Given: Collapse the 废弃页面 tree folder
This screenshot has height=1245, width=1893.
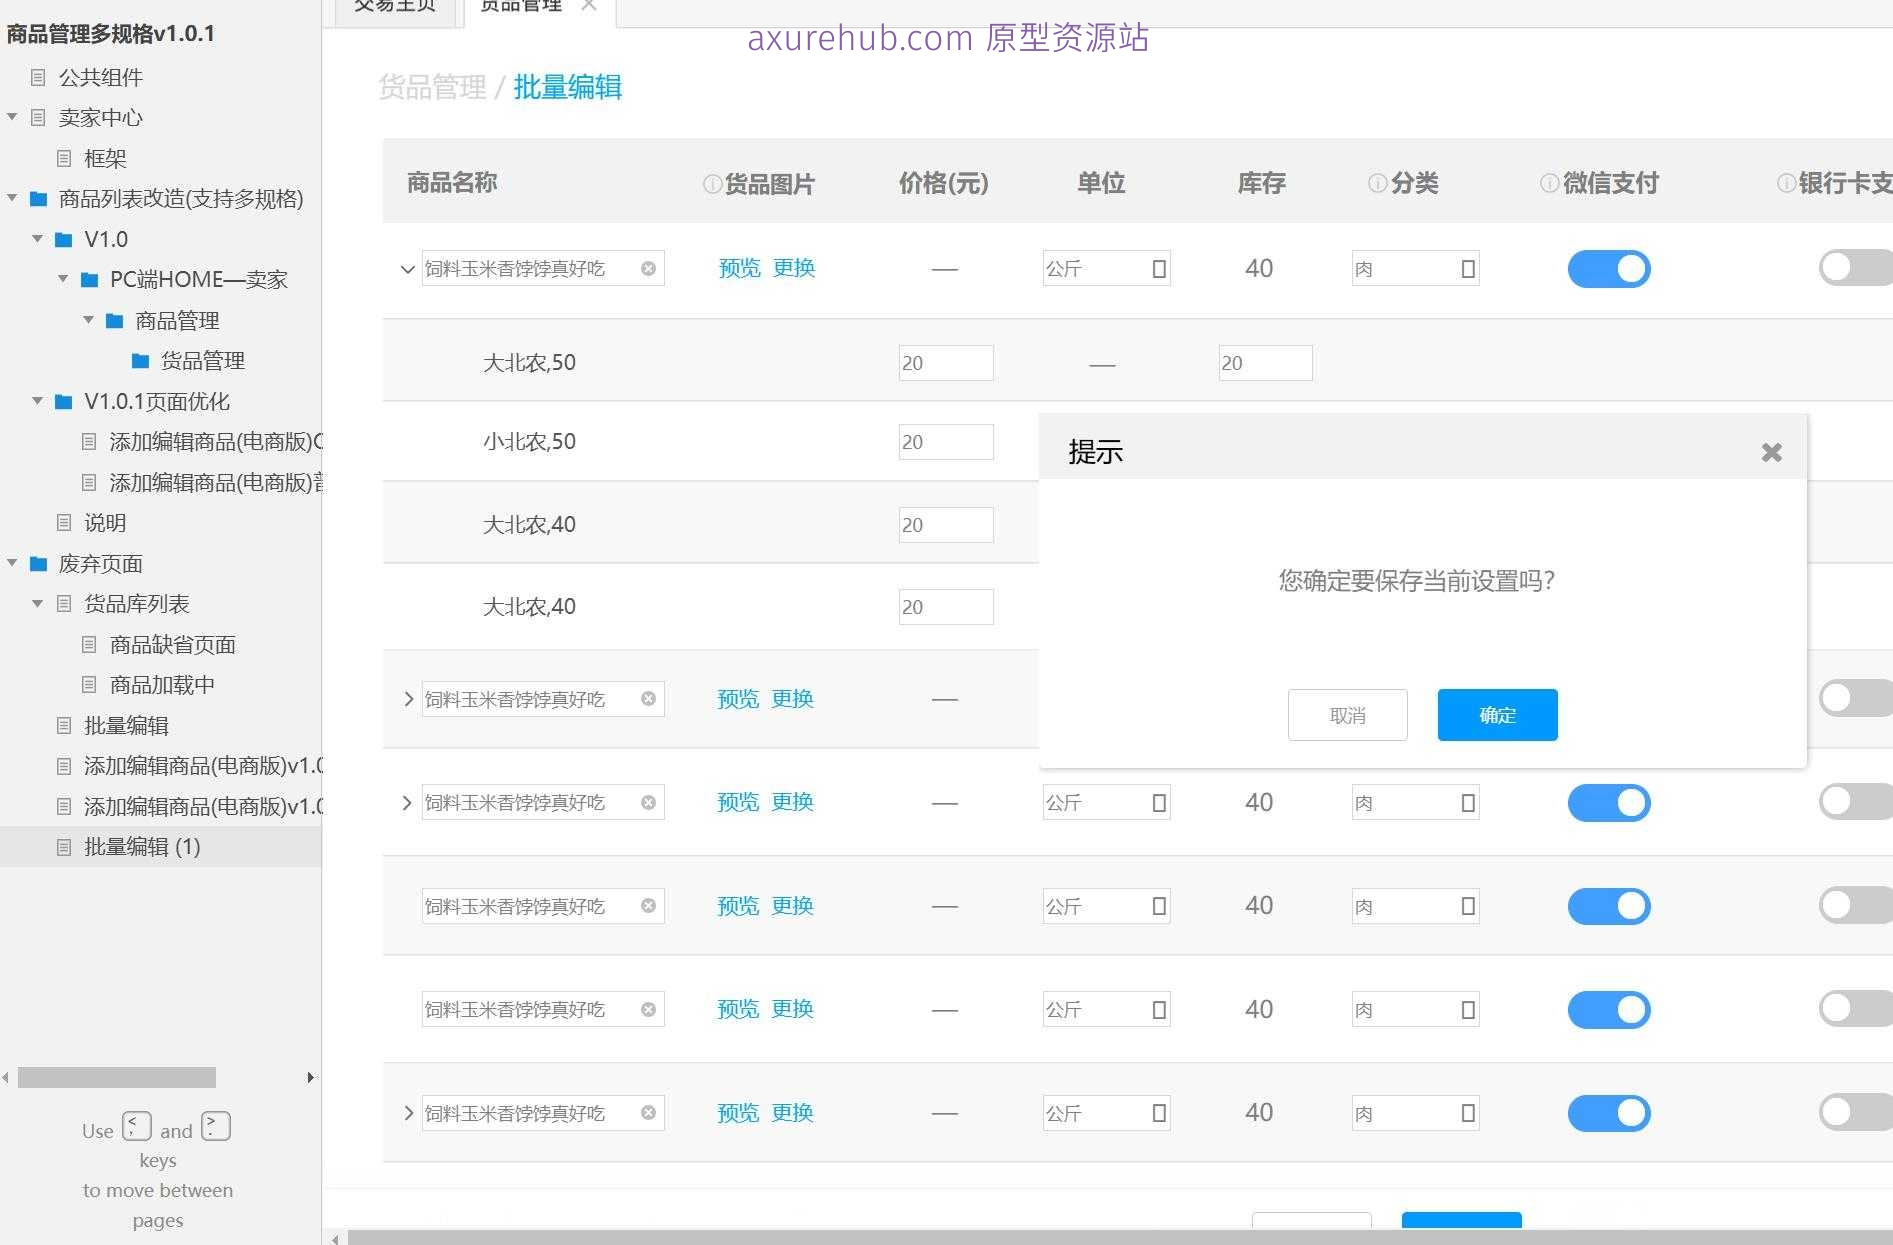Looking at the screenshot, I should click(12, 564).
